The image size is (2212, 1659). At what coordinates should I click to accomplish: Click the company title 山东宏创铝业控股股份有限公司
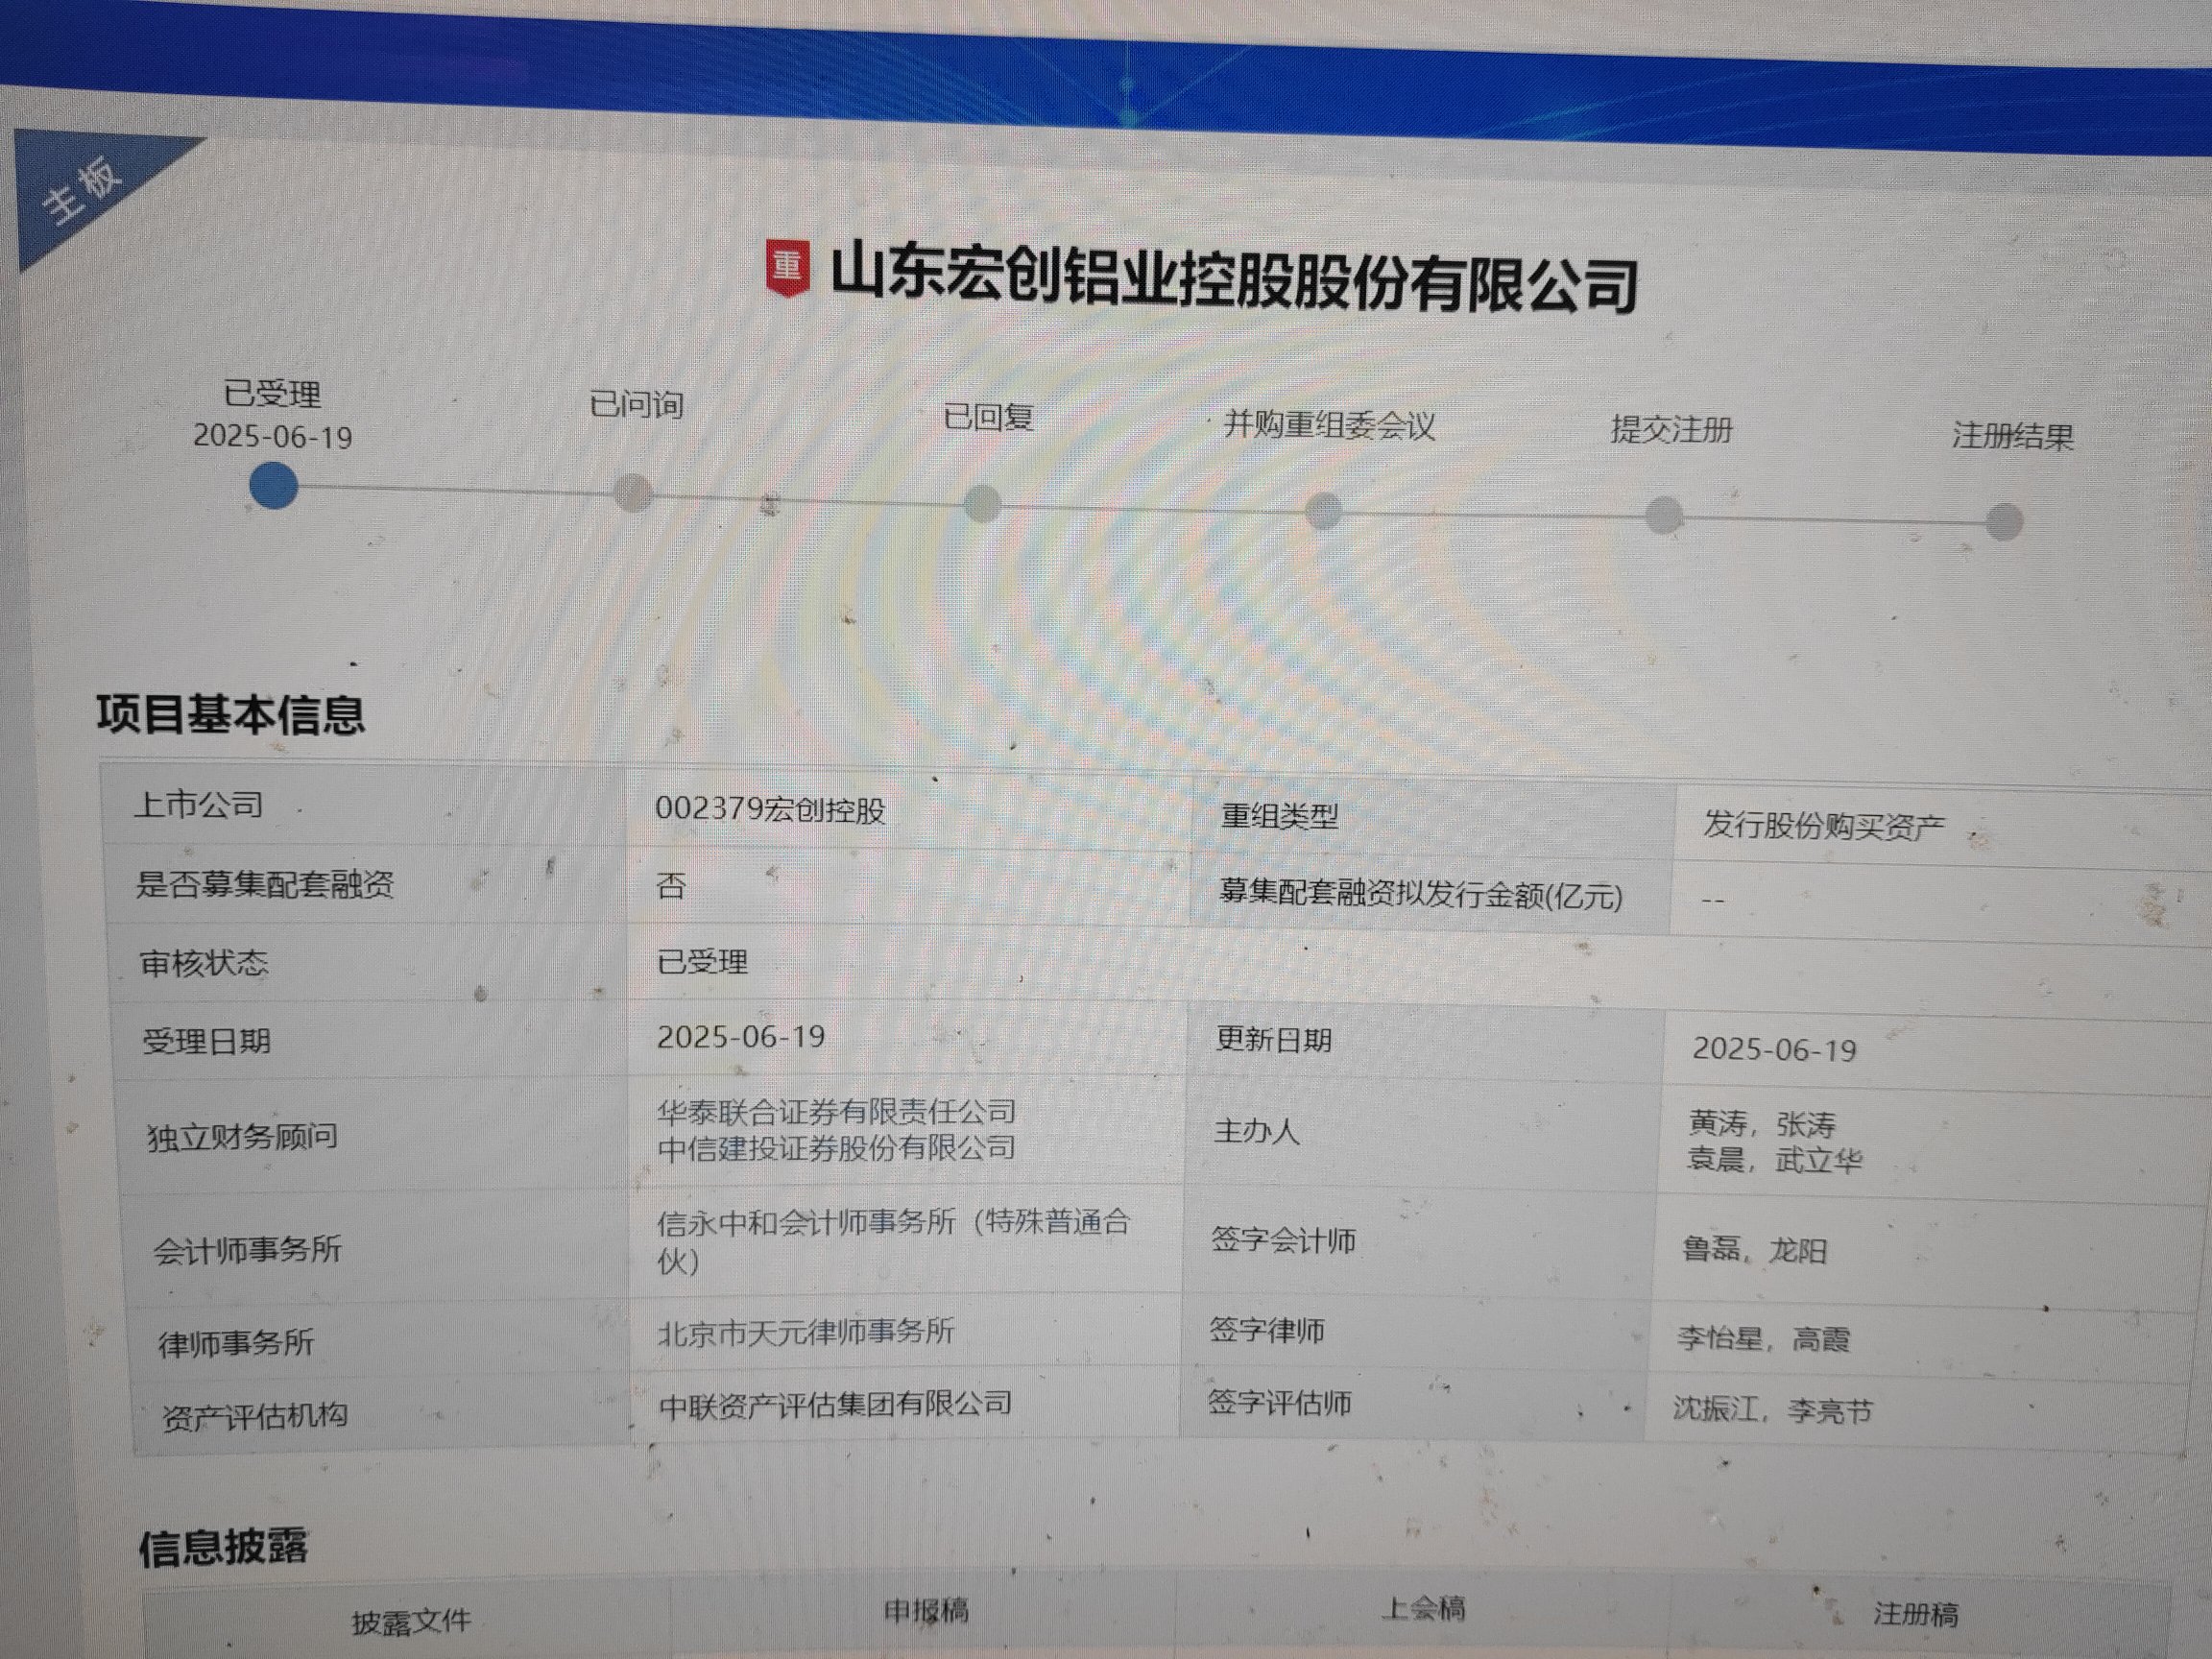(x=1233, y=279)
